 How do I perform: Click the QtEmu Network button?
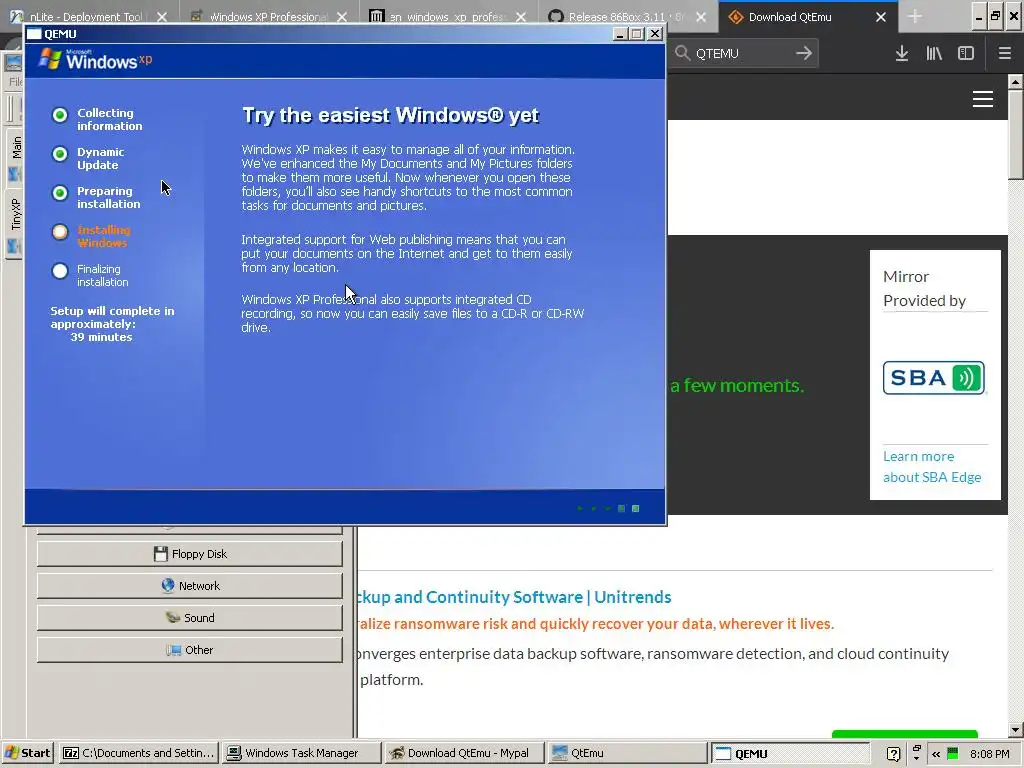pos(189,586)
